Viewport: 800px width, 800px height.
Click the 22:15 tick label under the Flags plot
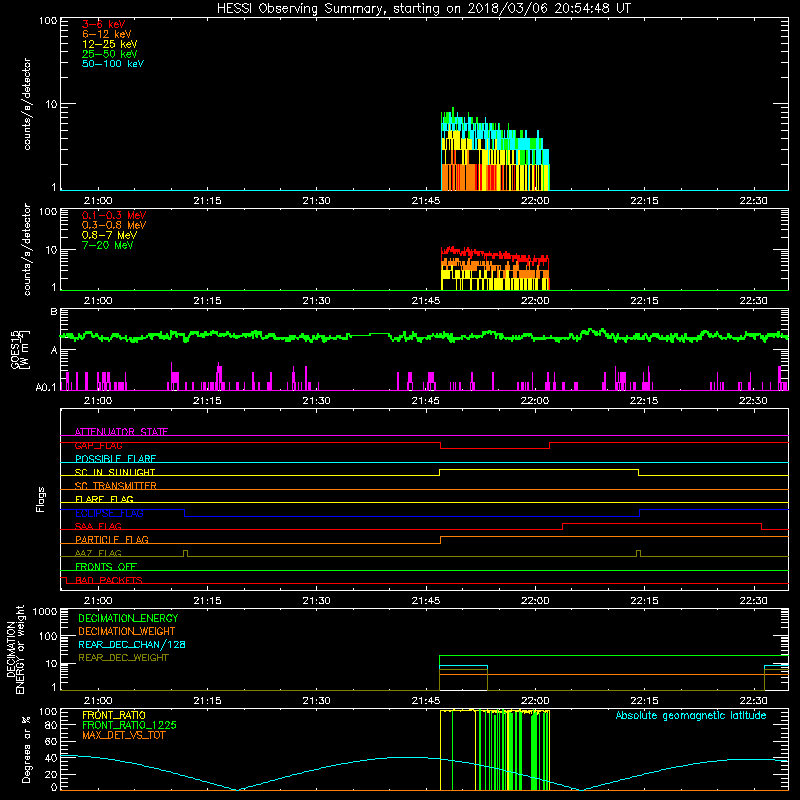(x=644, y=601)
